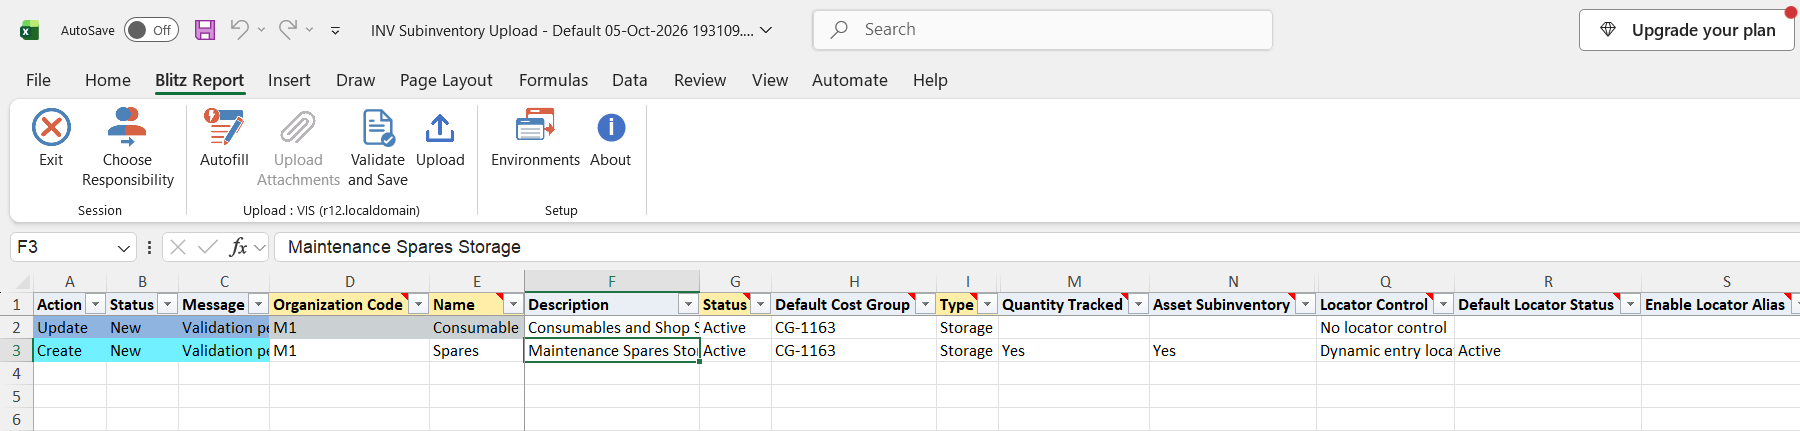Open the Asset Subinventory filter dropdown
The height and width of the screenshot is (431, 1800).
tap(1306, 304)
